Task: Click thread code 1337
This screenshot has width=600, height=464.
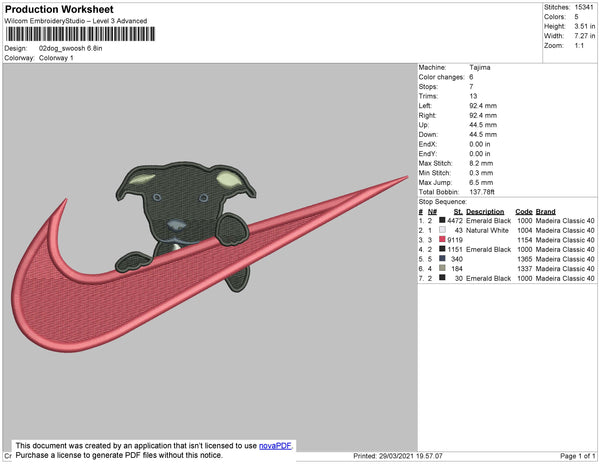Action: (x=525, y=269)
